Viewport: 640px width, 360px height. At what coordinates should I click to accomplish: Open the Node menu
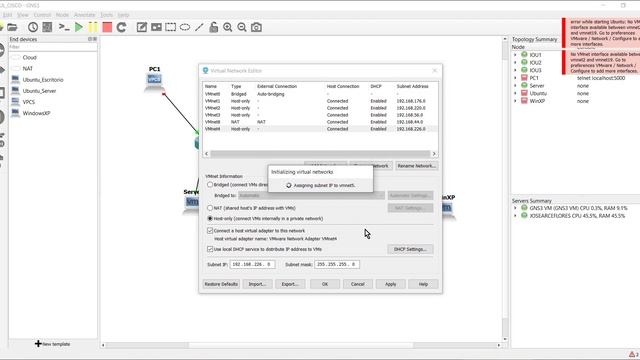(62, 15)
